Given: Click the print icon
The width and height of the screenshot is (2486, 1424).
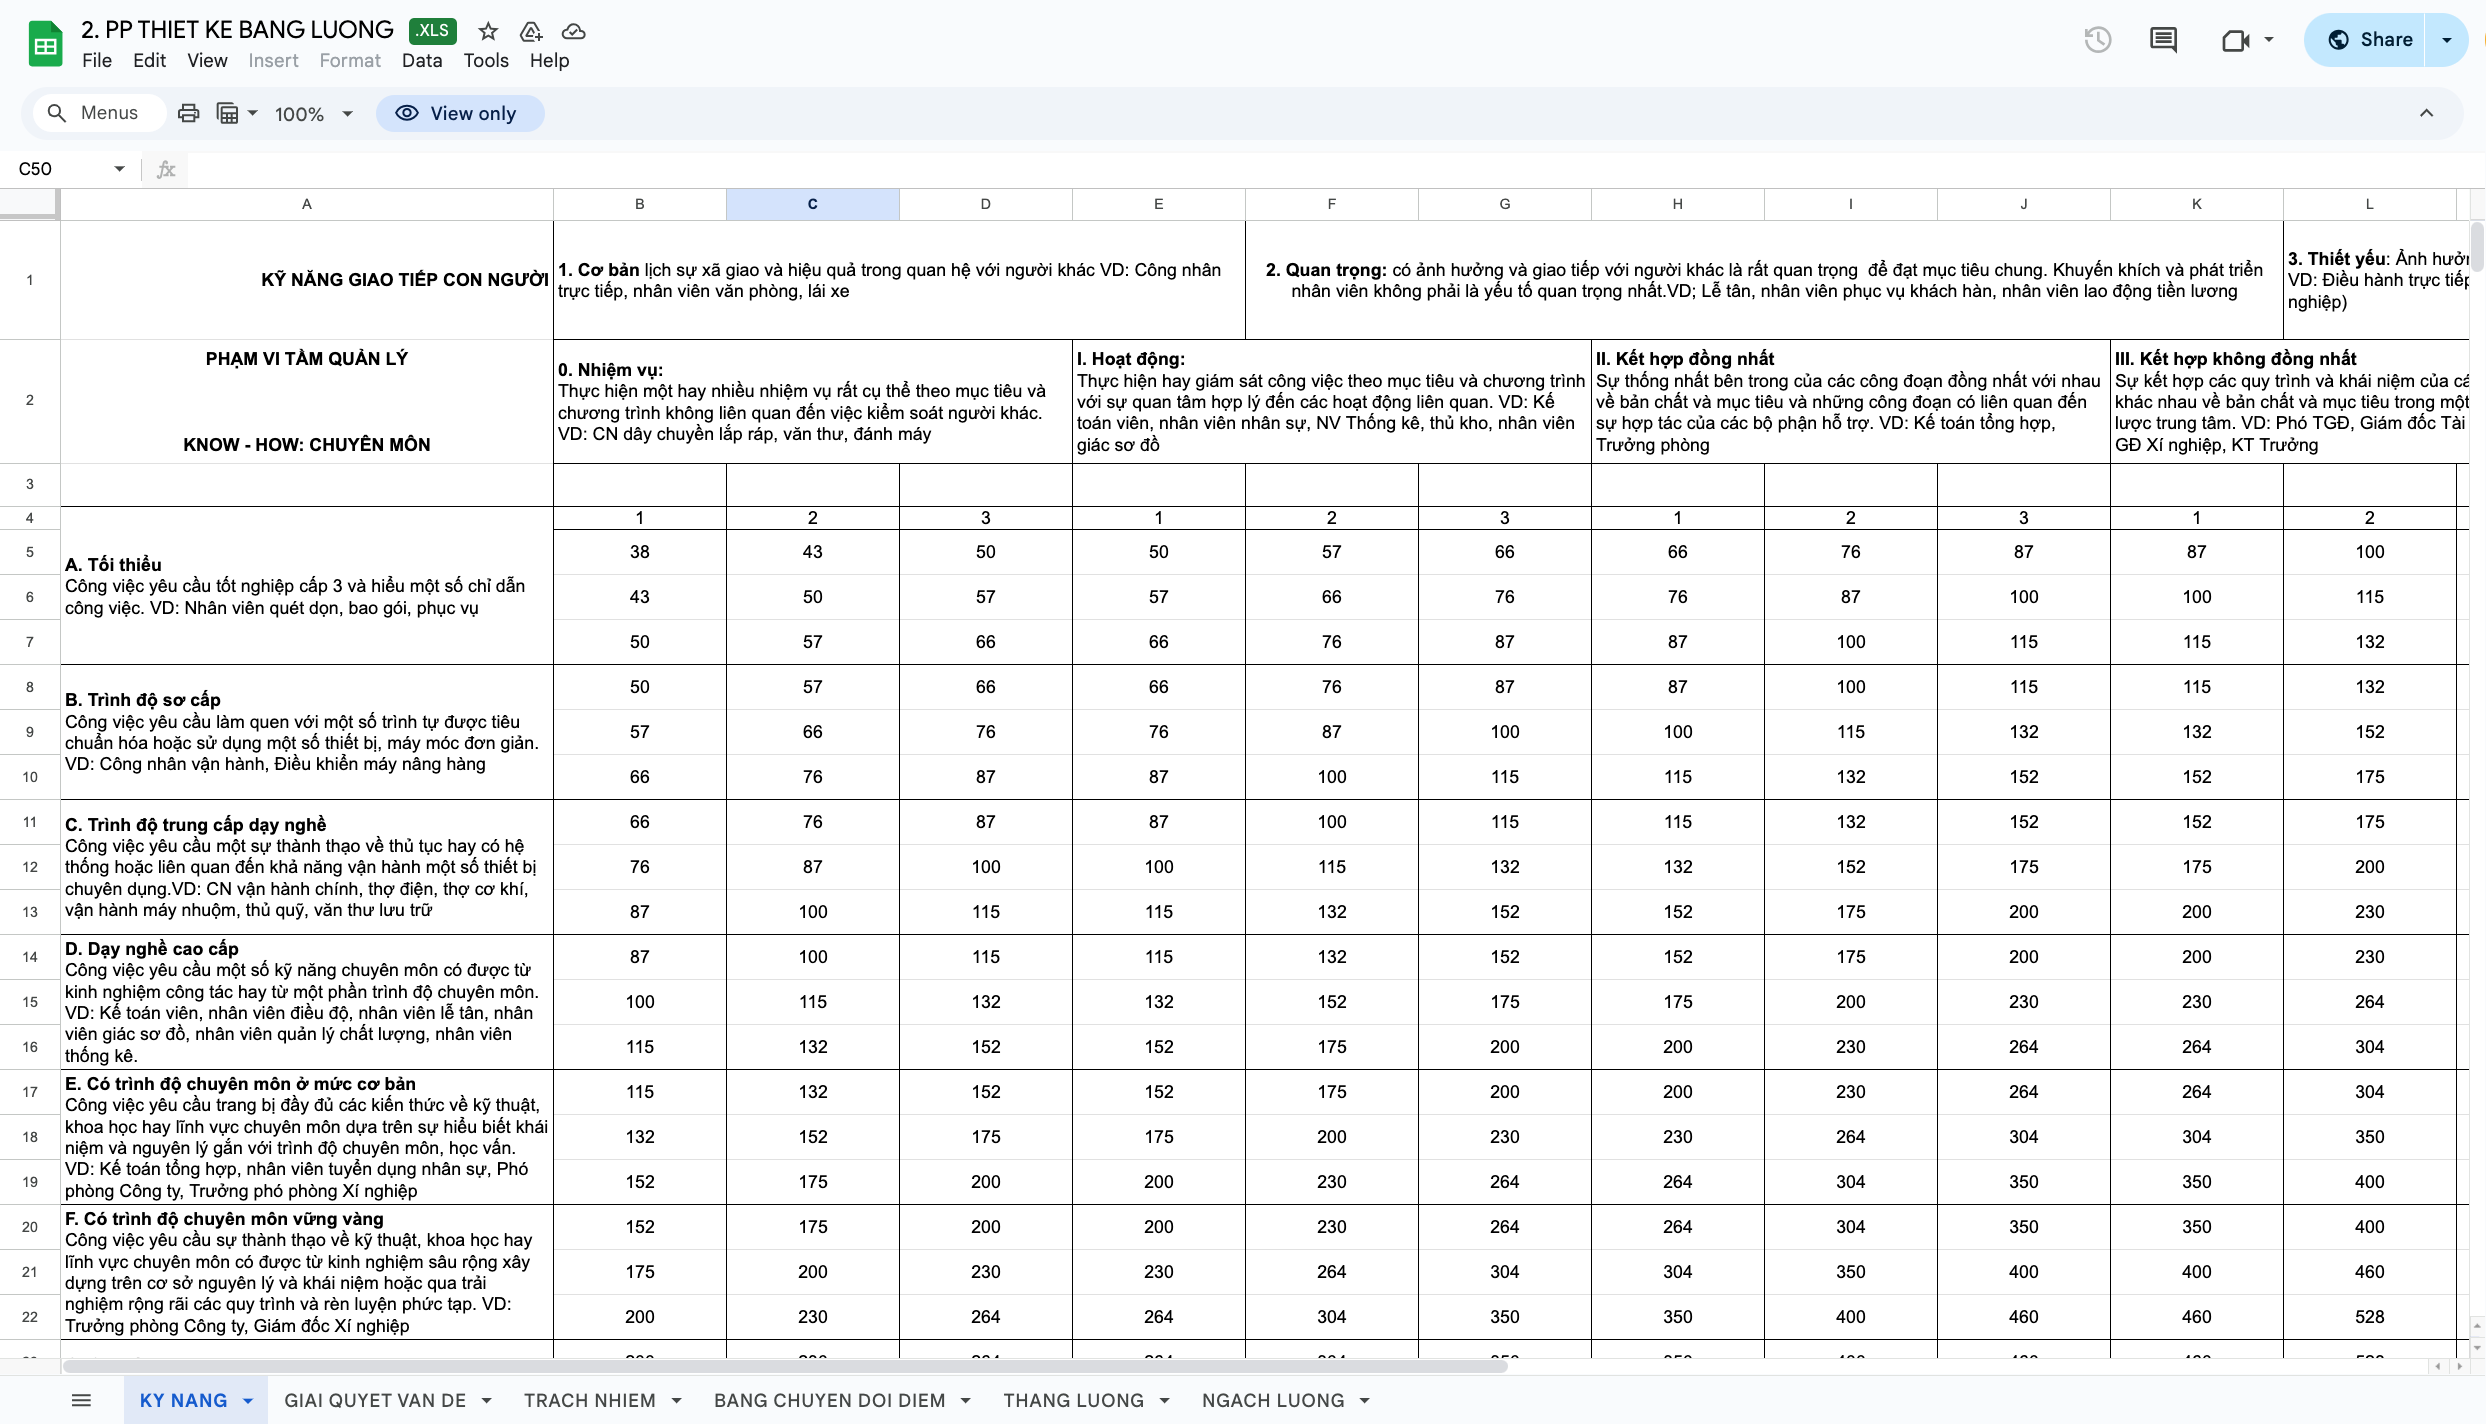Looking at the screenshot, I should [188, 113].
